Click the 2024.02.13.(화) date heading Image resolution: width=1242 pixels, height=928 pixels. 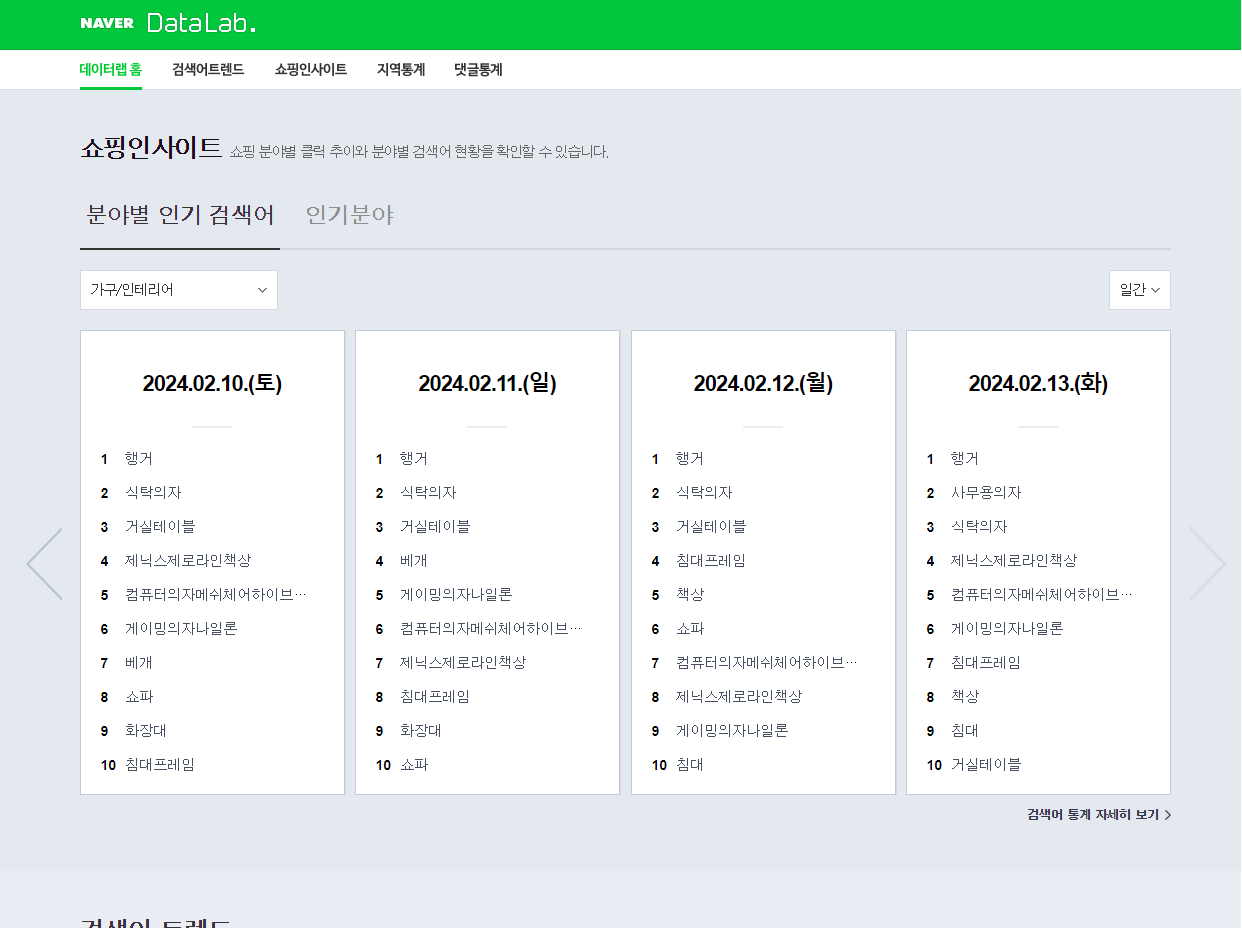(x=1038, y=384)
